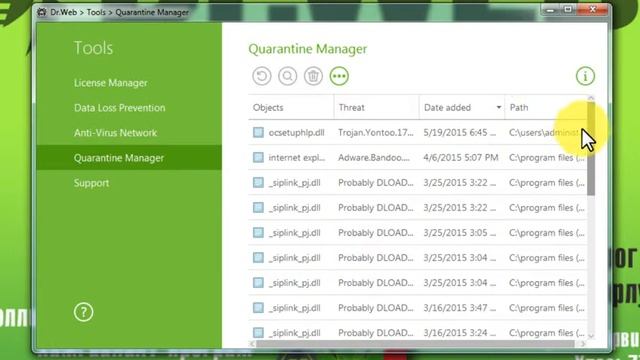Select Anti-Virus Network in sidebar

coord(116,133)
